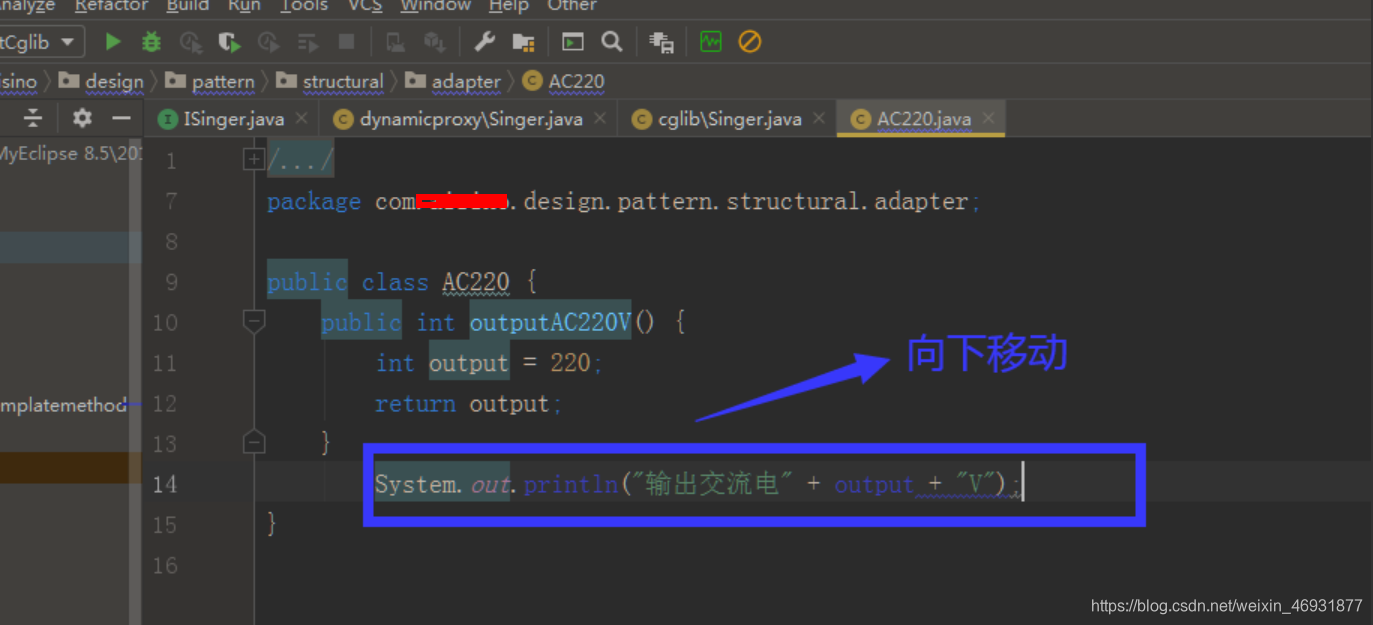Screen dimensions: 1373x625
Task: Close the cglib\Singer.java tab
Action: tap(819, 118)
